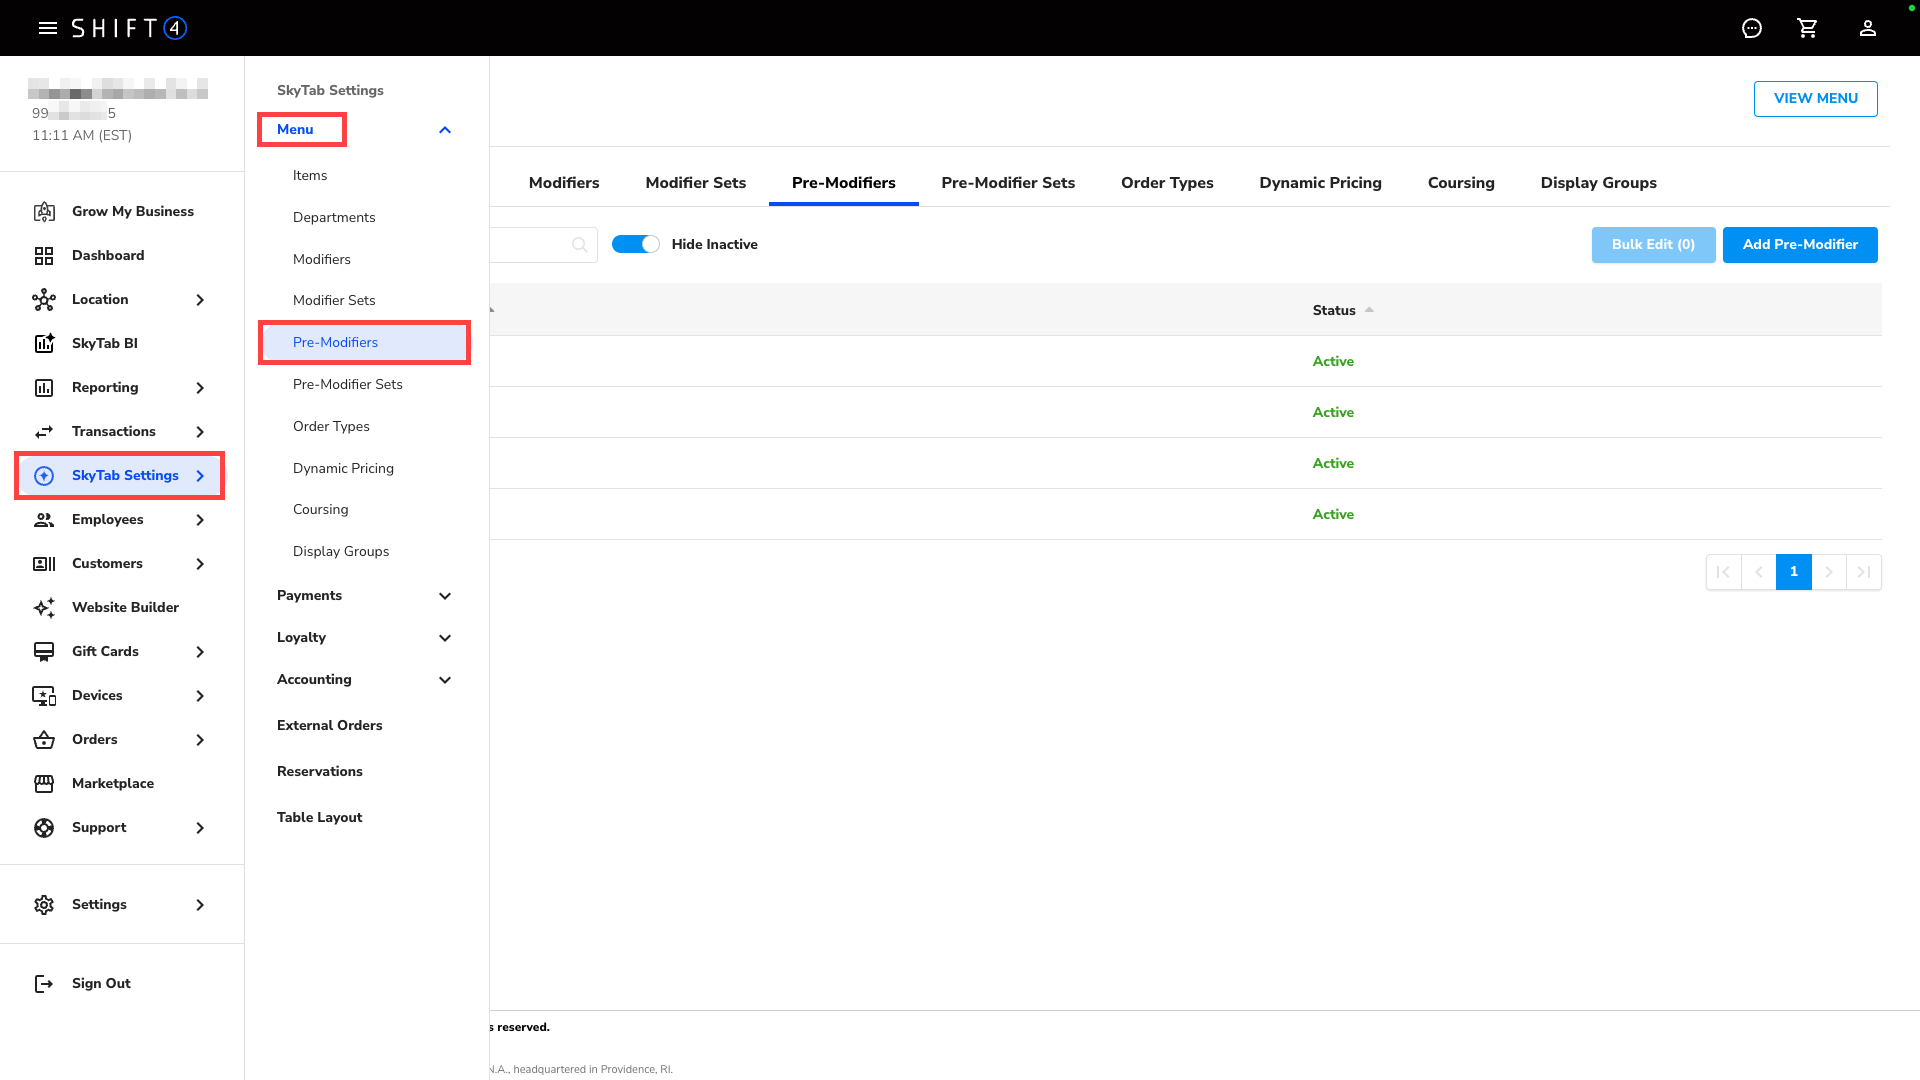Click the Website Builder sparkle icon
The width and height of the screenshot is (1920, 1080).
44,607
